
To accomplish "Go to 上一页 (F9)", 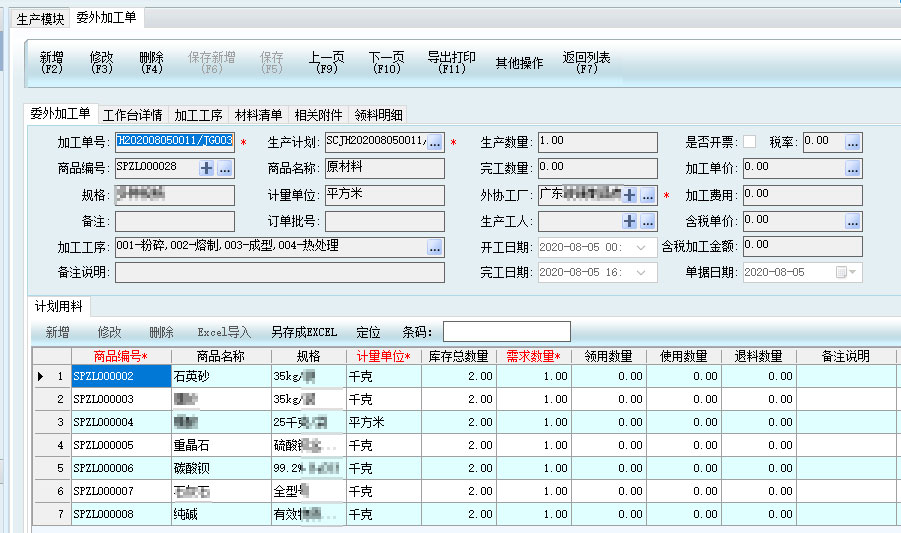I will point(327,62).
